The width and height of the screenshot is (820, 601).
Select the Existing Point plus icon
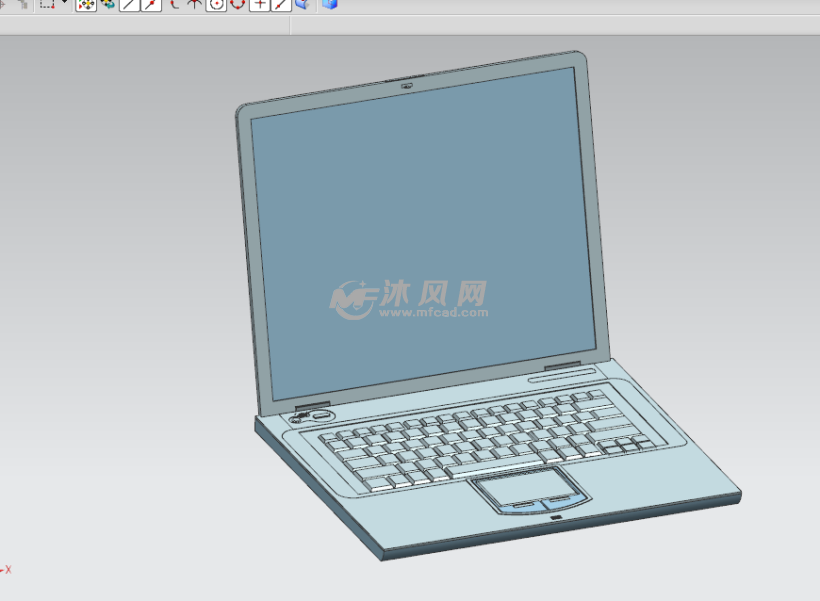tap(259, 4)
